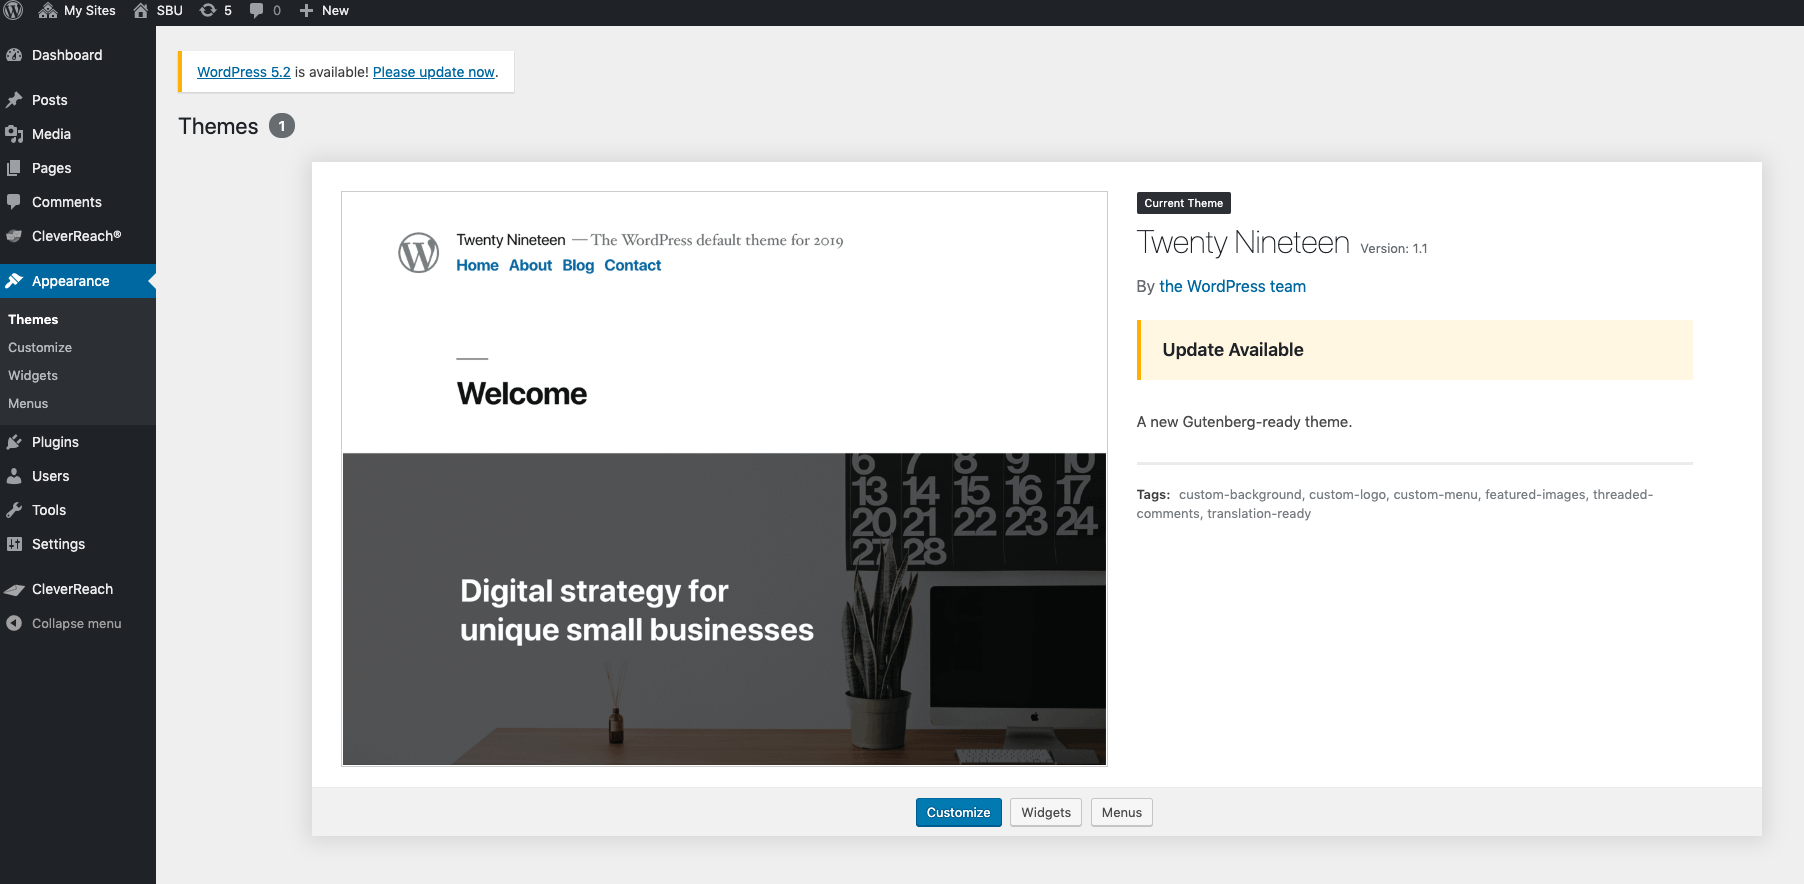This screenshot has width=1804, height=884.
Task: Click the Tools wrench icon
Action: click(x=14, y=510)
